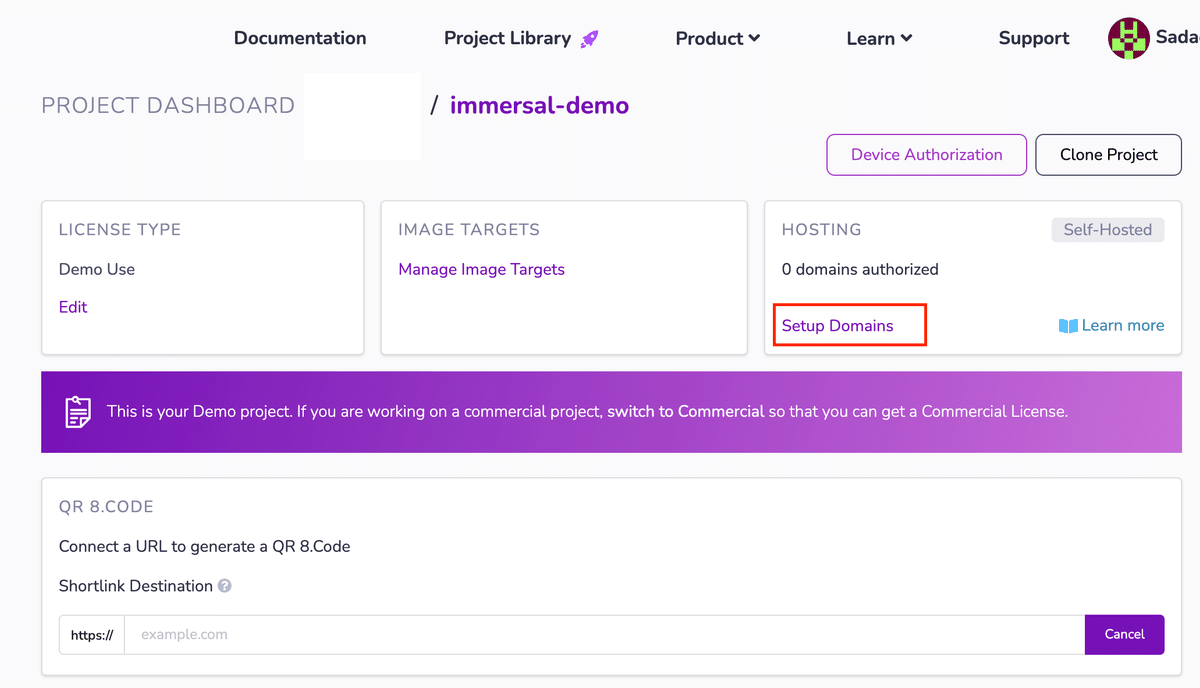Image resolution: width=1200 pixels, height=688 pixels.
Task: Open the Documentation menu item
Action: [x=300, y=39]
